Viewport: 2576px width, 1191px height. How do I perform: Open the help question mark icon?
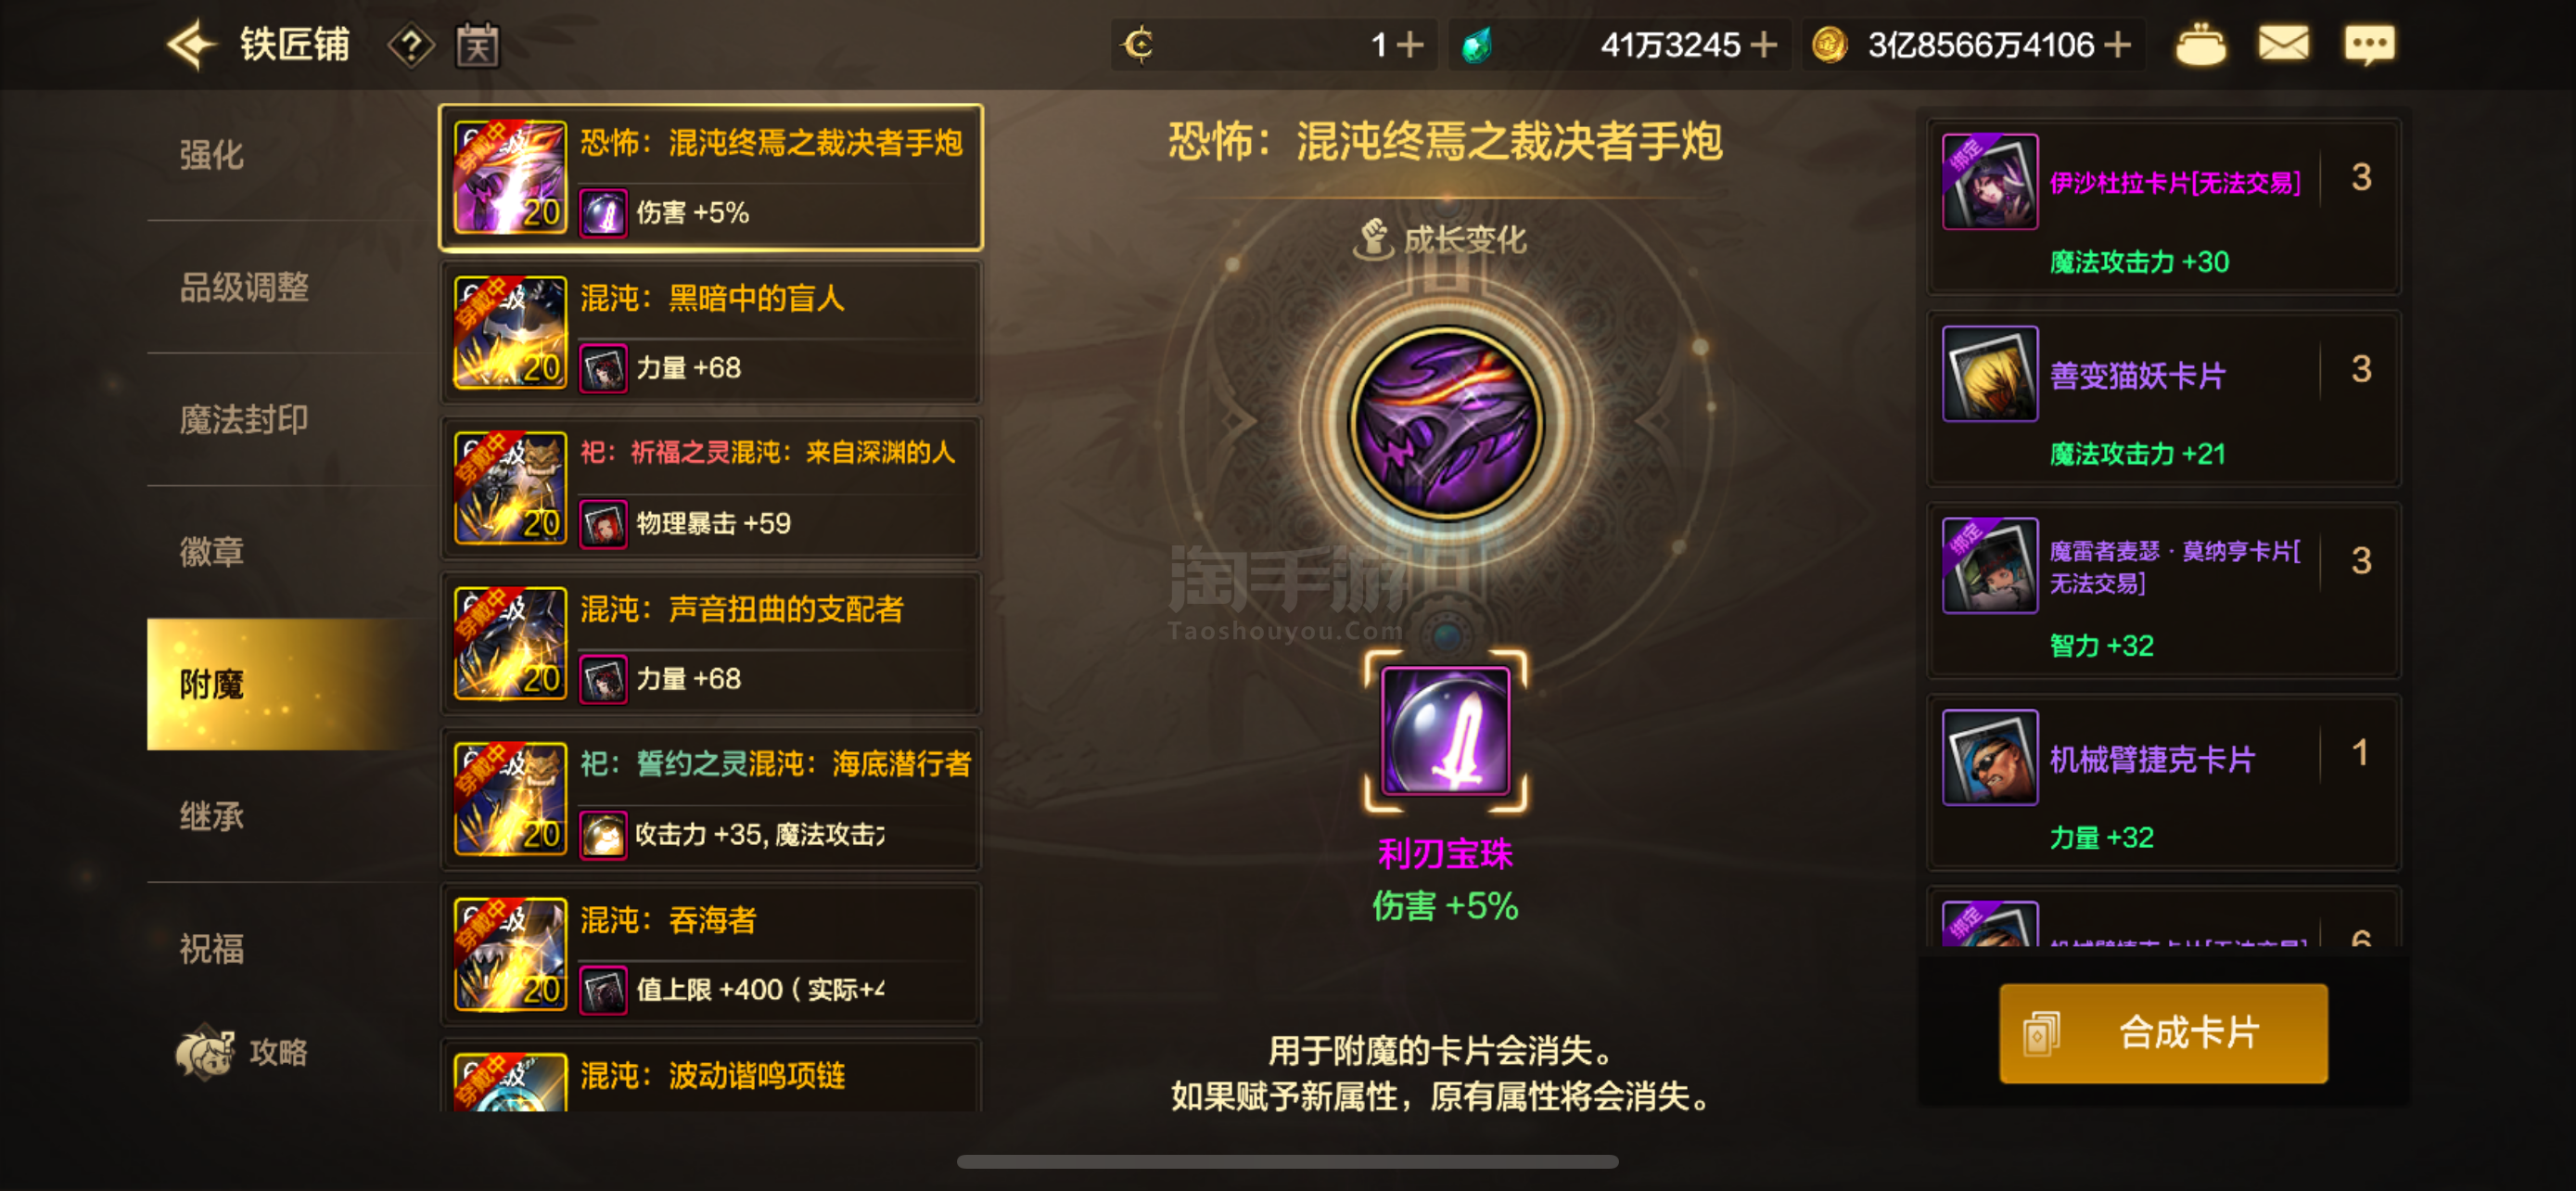(411, 45)
